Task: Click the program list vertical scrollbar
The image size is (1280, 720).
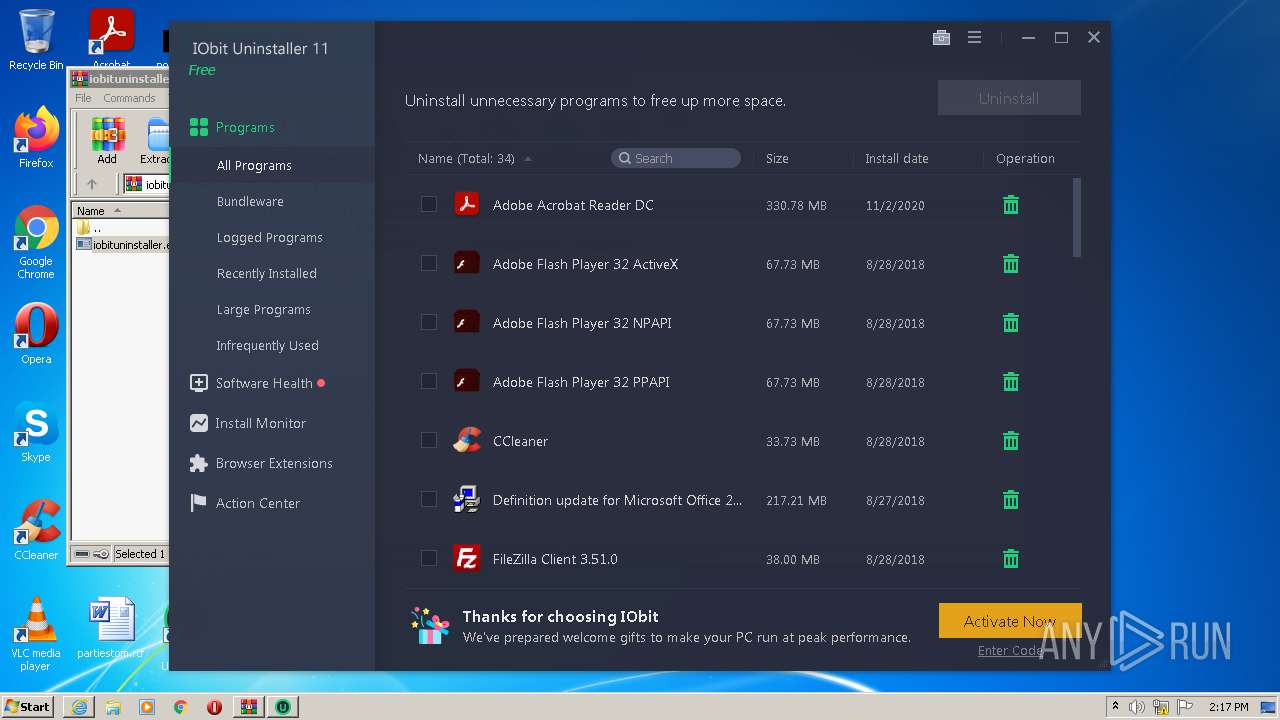Action: click(1077, 218)
